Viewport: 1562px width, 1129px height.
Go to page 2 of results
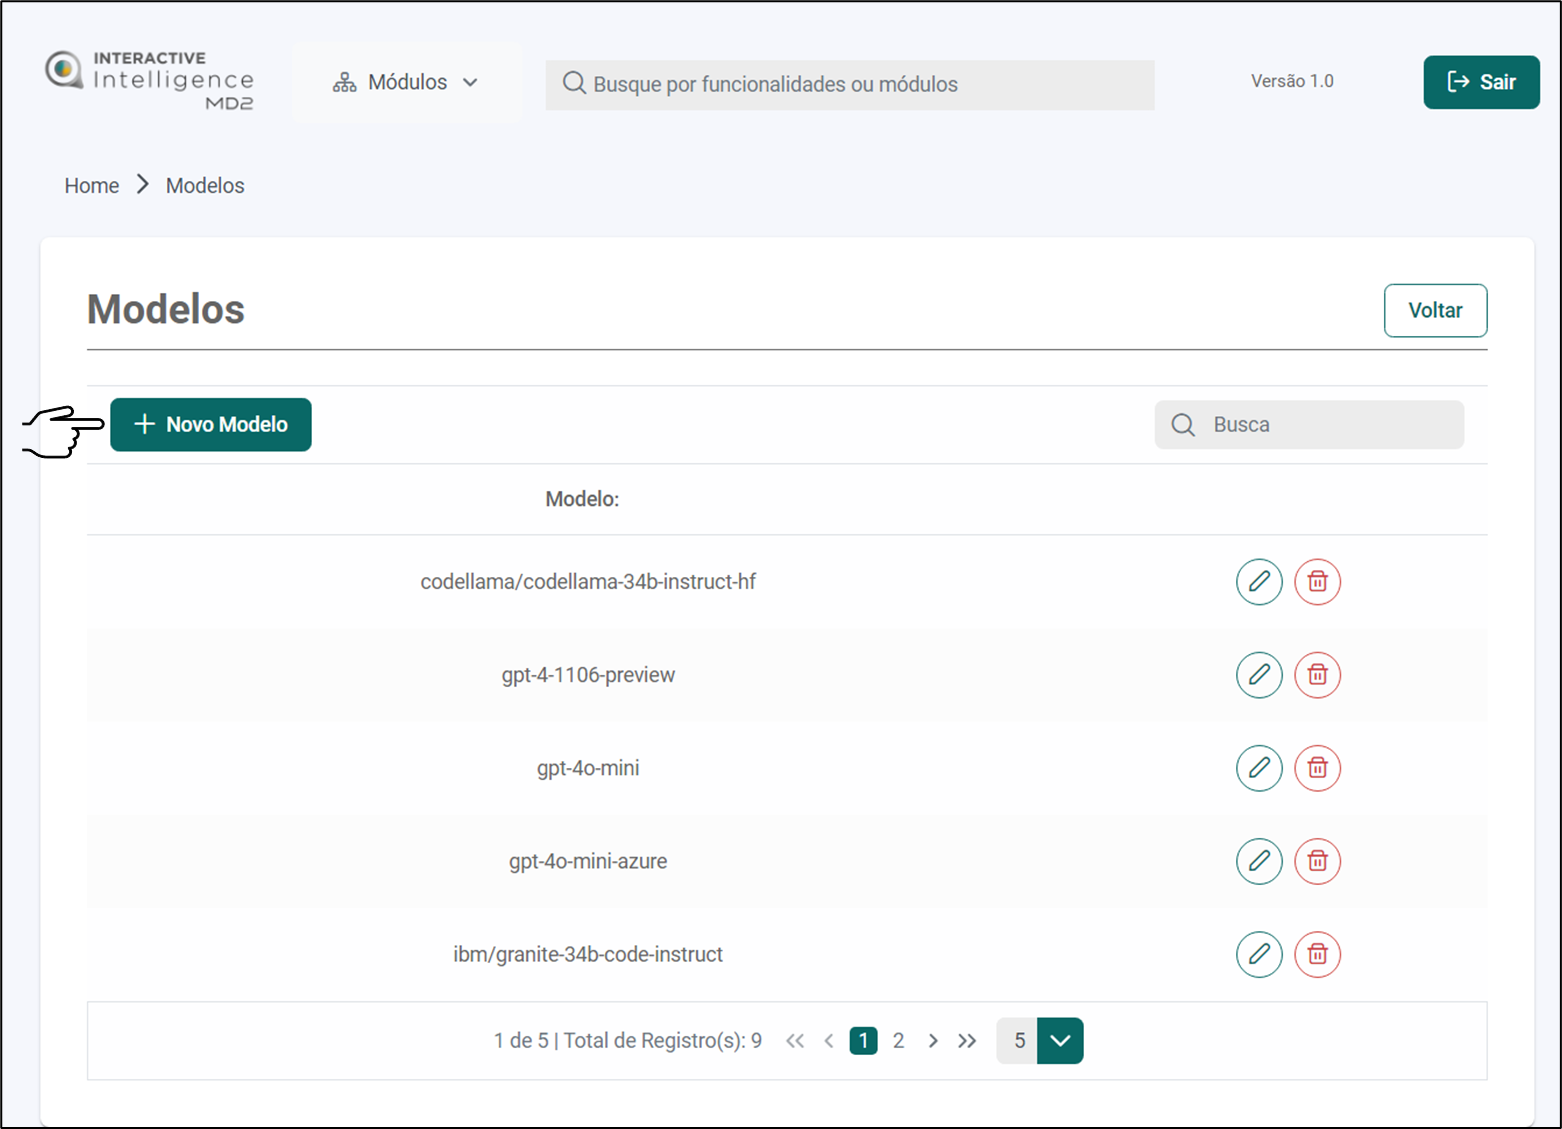[898, 1041]
